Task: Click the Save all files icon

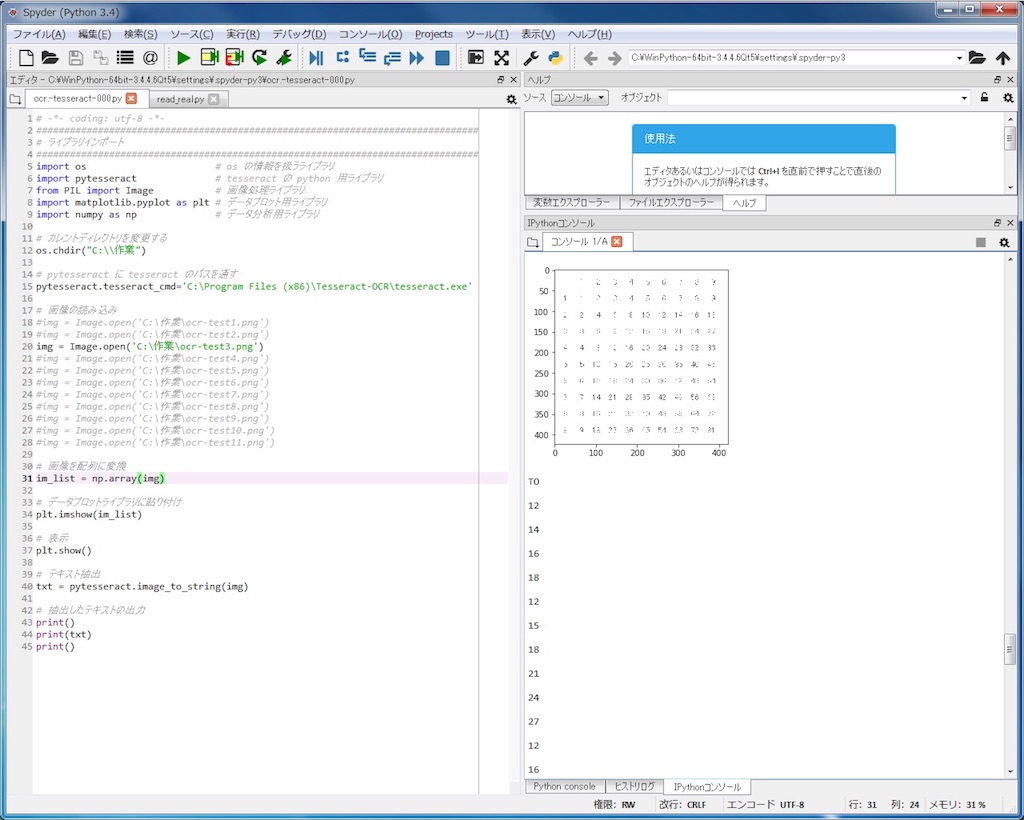Action: [101, 58]
